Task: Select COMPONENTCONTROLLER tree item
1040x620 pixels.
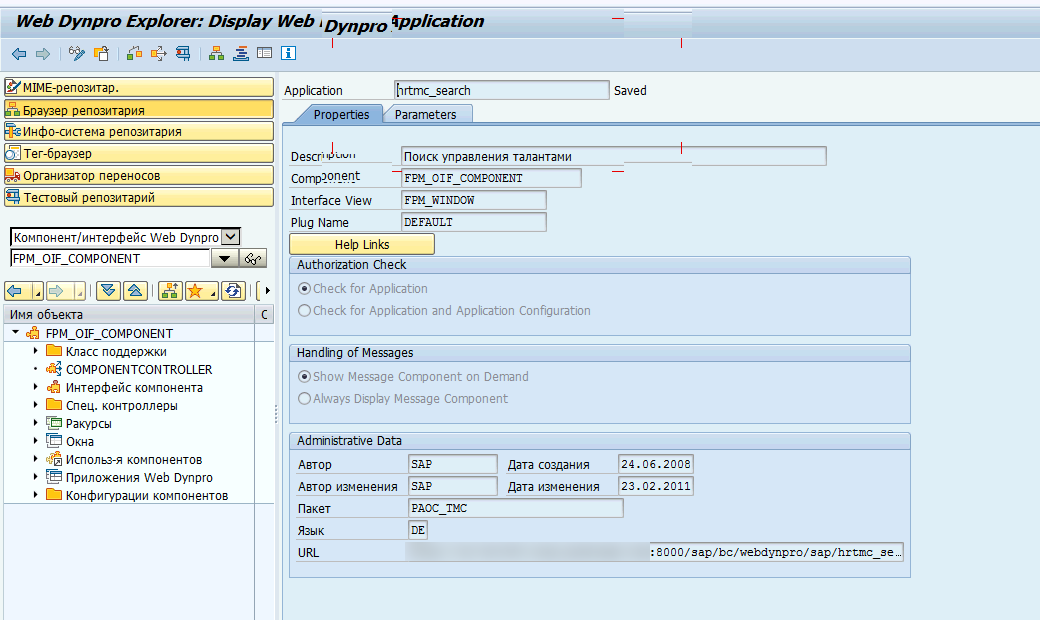Action: (x=139, y=369)
